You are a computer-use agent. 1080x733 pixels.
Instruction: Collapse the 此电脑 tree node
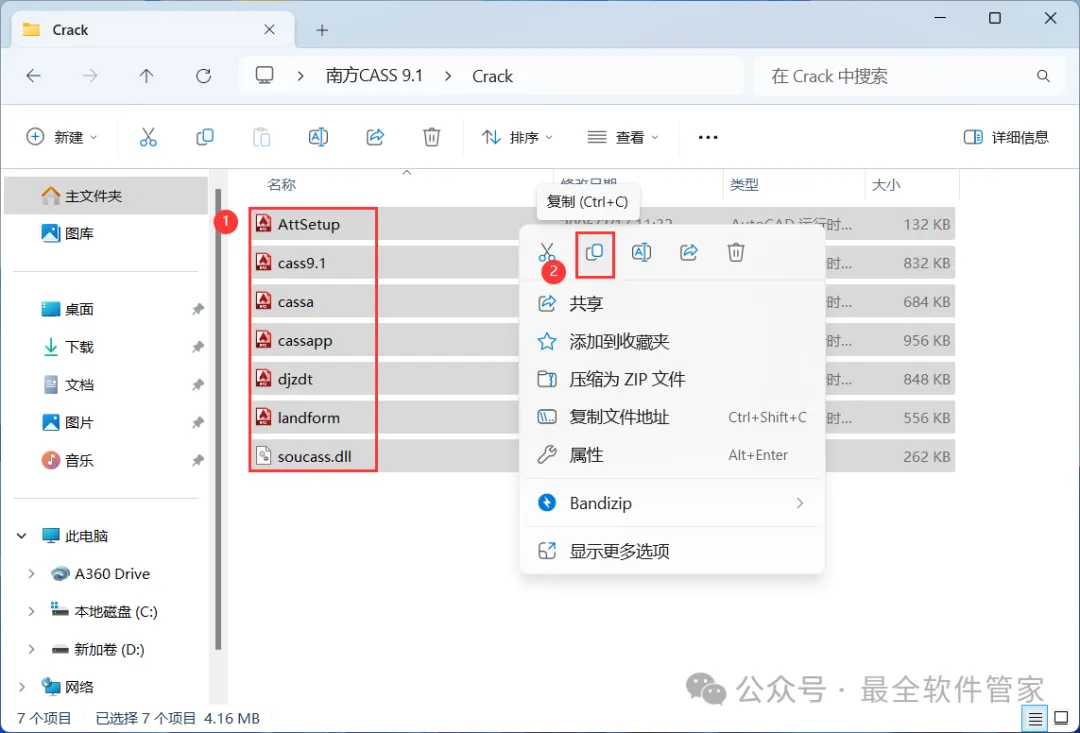point(21,536)
